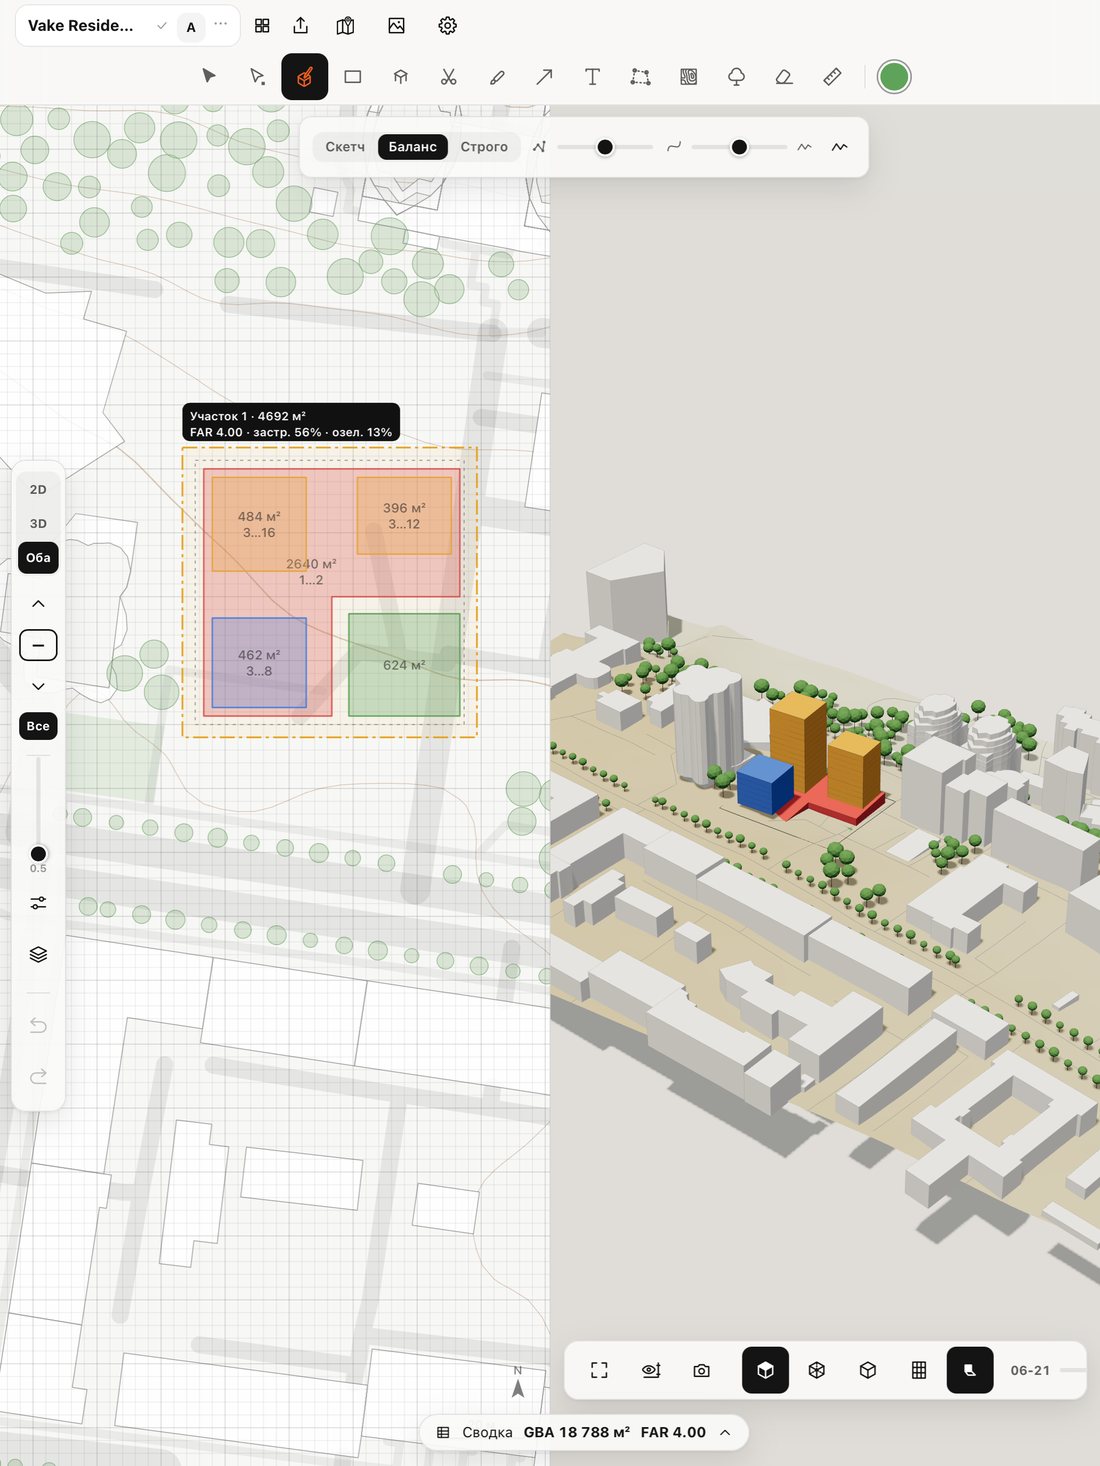Choose the pencil drawing tool

[497, 77]
